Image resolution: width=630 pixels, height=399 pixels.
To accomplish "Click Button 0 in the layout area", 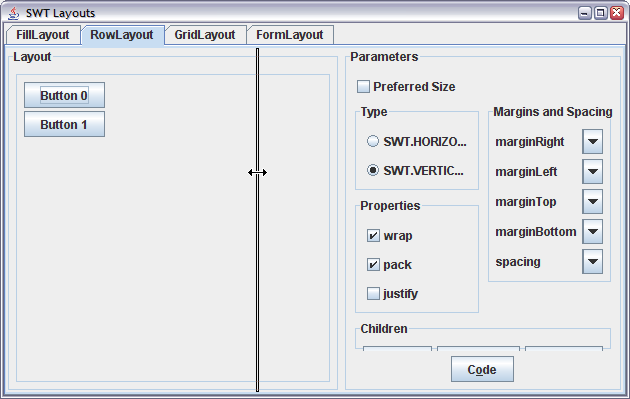I will tap(64, 95).
